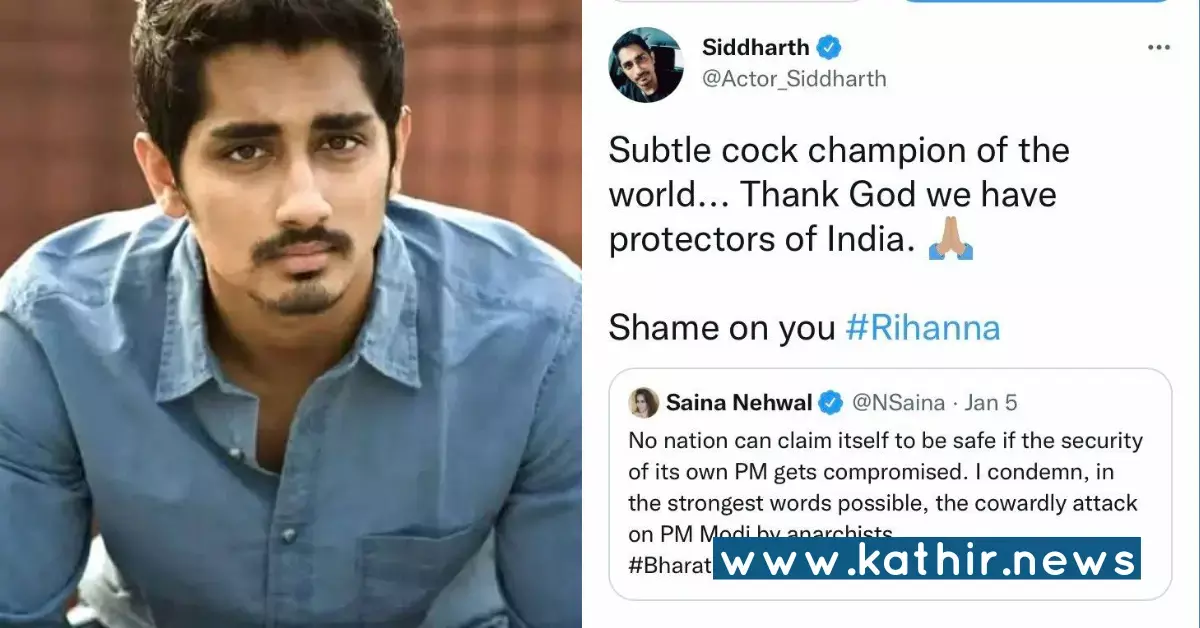Image resolution: width=1200 pixels, height=628 pixels.
Task: Open Saina Nehwal's small avatar
Action: tap(643, 402)
